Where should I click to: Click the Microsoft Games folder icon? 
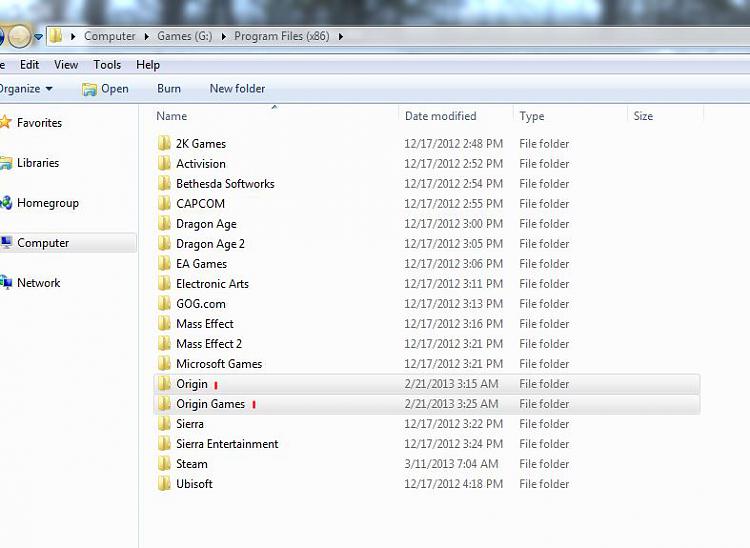164,364
